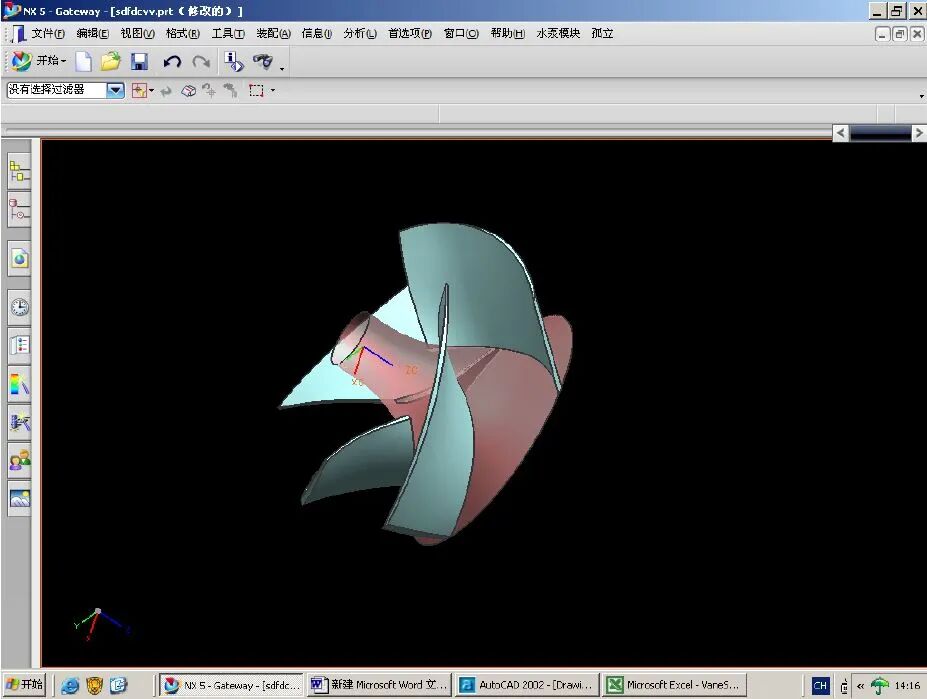The width and height of the screenshot is (927, 699).
Task: Open the 首选项(P) menu
Action: pyautogui.click(x=410, y=34)
